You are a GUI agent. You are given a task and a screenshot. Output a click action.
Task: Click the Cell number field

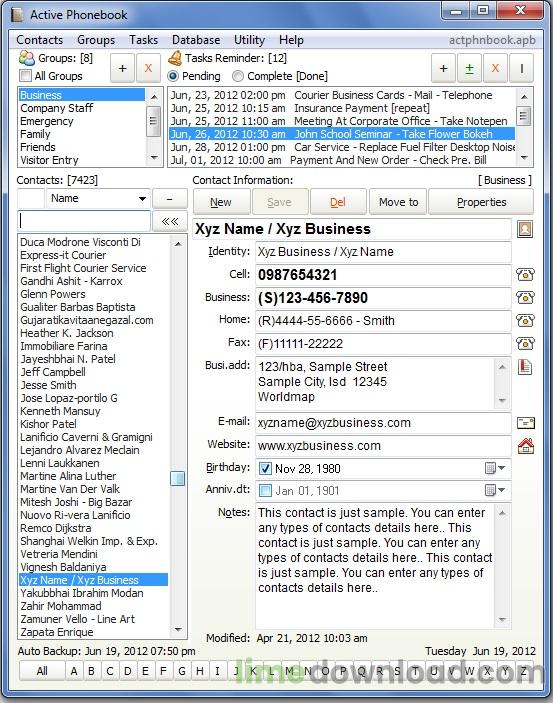point(383,275)
